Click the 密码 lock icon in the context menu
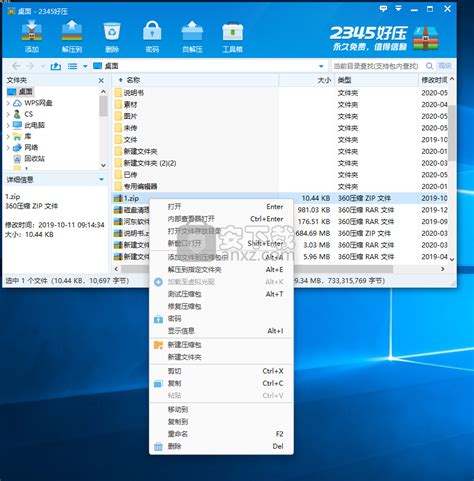 pos(158,319)
